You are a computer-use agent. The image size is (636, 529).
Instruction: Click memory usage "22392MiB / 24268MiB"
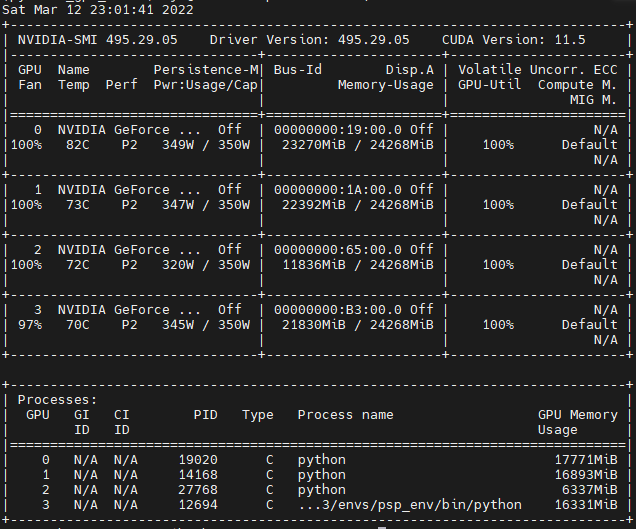click(358, 205)
